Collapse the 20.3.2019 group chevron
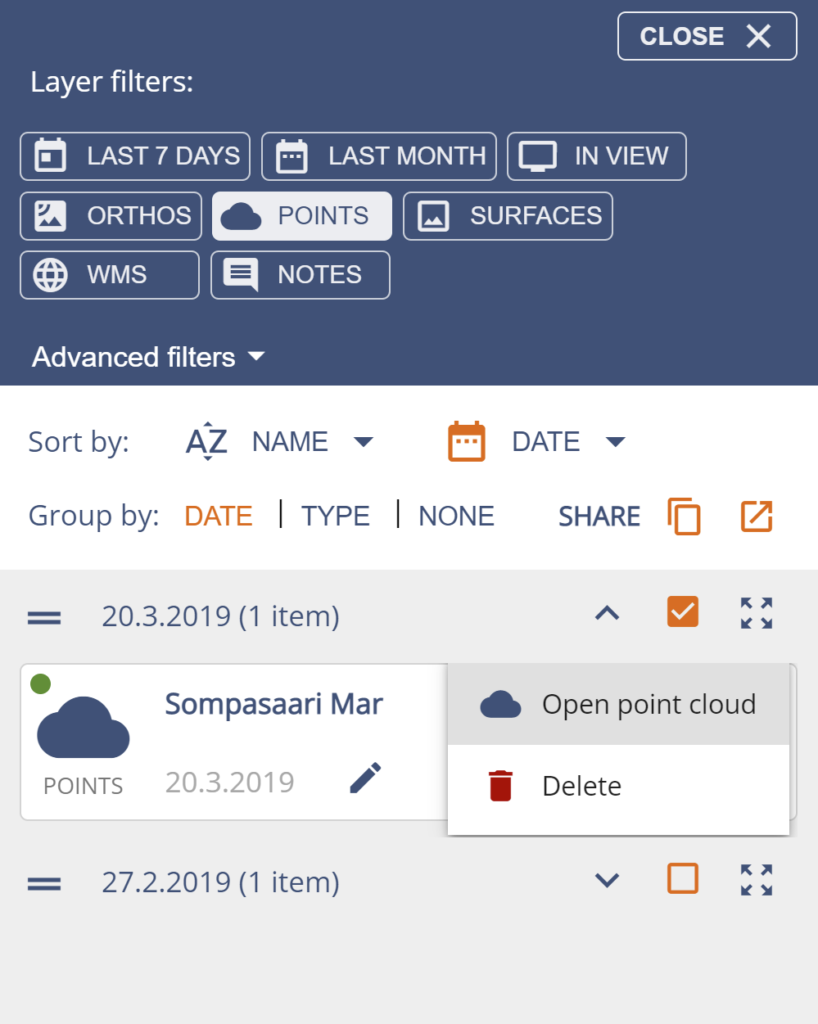 607,613
